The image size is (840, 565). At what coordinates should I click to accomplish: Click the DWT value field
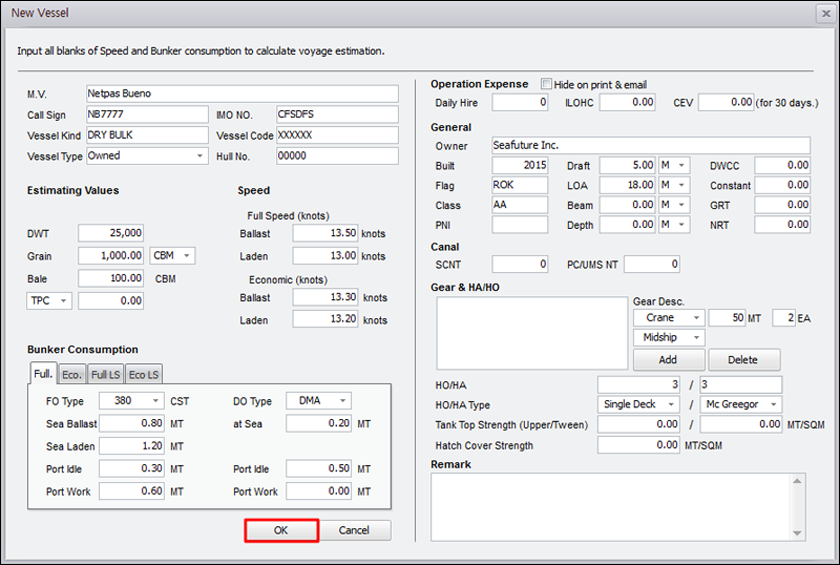pos(111,233)
